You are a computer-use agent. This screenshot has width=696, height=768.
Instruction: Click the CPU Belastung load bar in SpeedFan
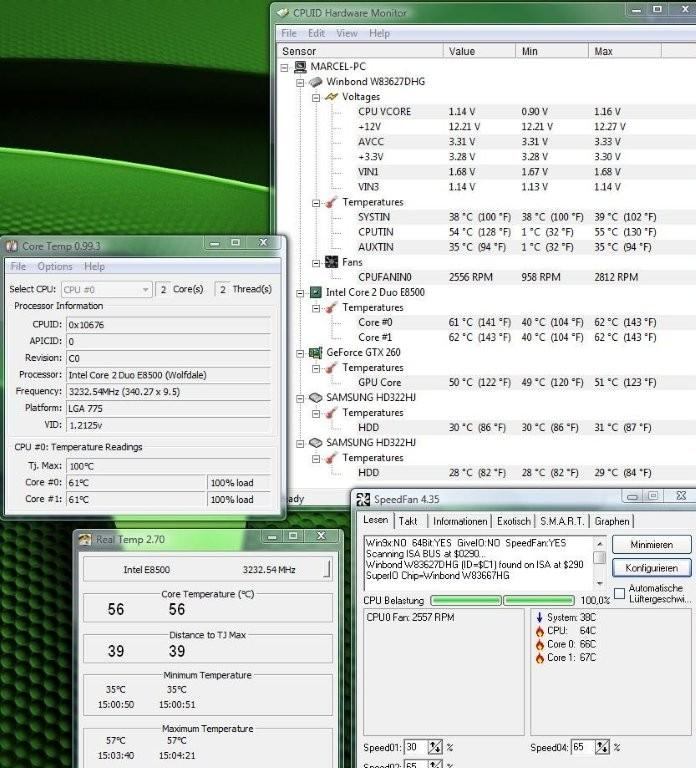502,600
